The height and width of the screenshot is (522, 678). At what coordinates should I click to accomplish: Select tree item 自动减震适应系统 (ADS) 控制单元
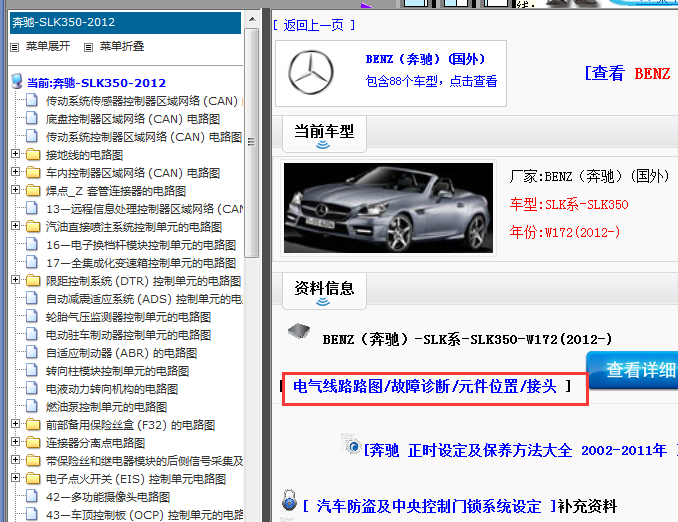(144, 299)
